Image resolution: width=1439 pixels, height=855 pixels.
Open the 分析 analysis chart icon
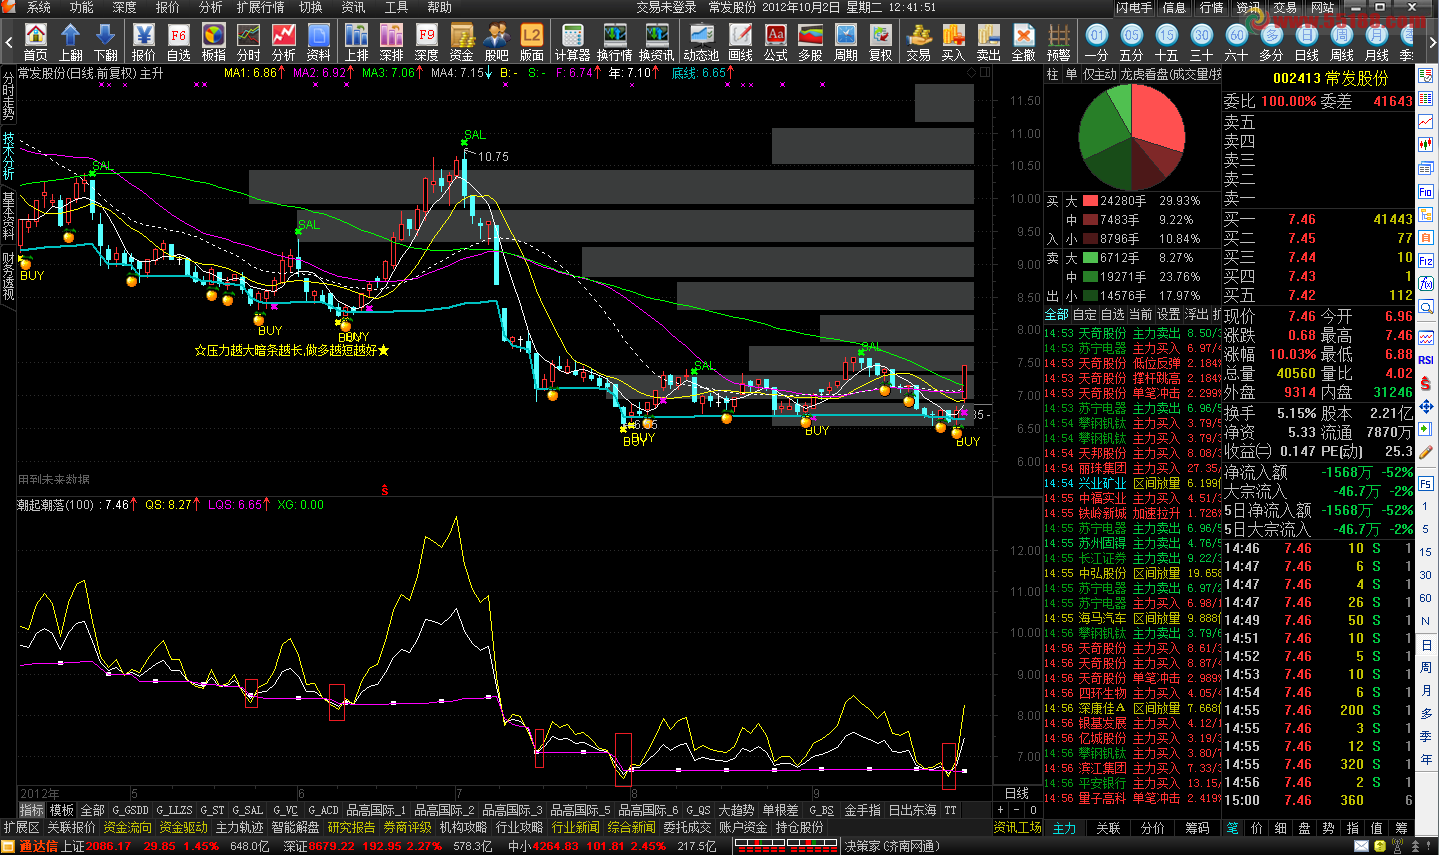coord(284,42)
